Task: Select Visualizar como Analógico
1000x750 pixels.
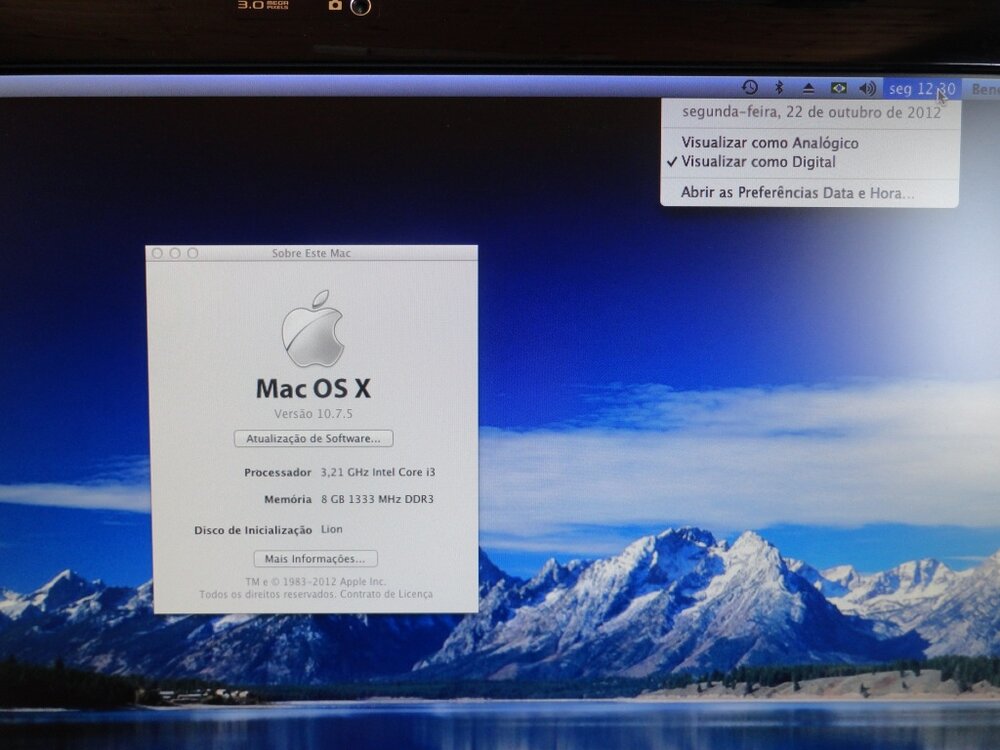Action: tap(769, 143)
